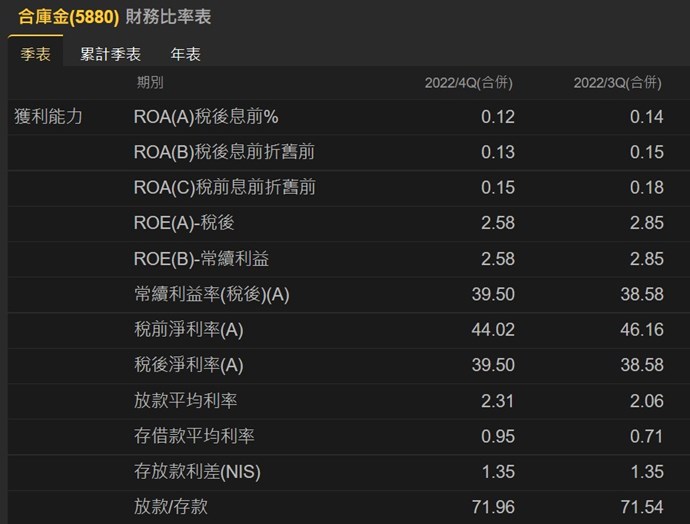Select the 季表 tab

pos(35,54)
